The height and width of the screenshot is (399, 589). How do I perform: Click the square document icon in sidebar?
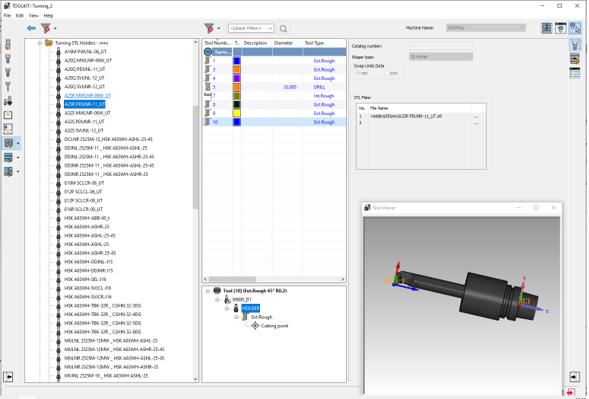[x=8, y=115]
